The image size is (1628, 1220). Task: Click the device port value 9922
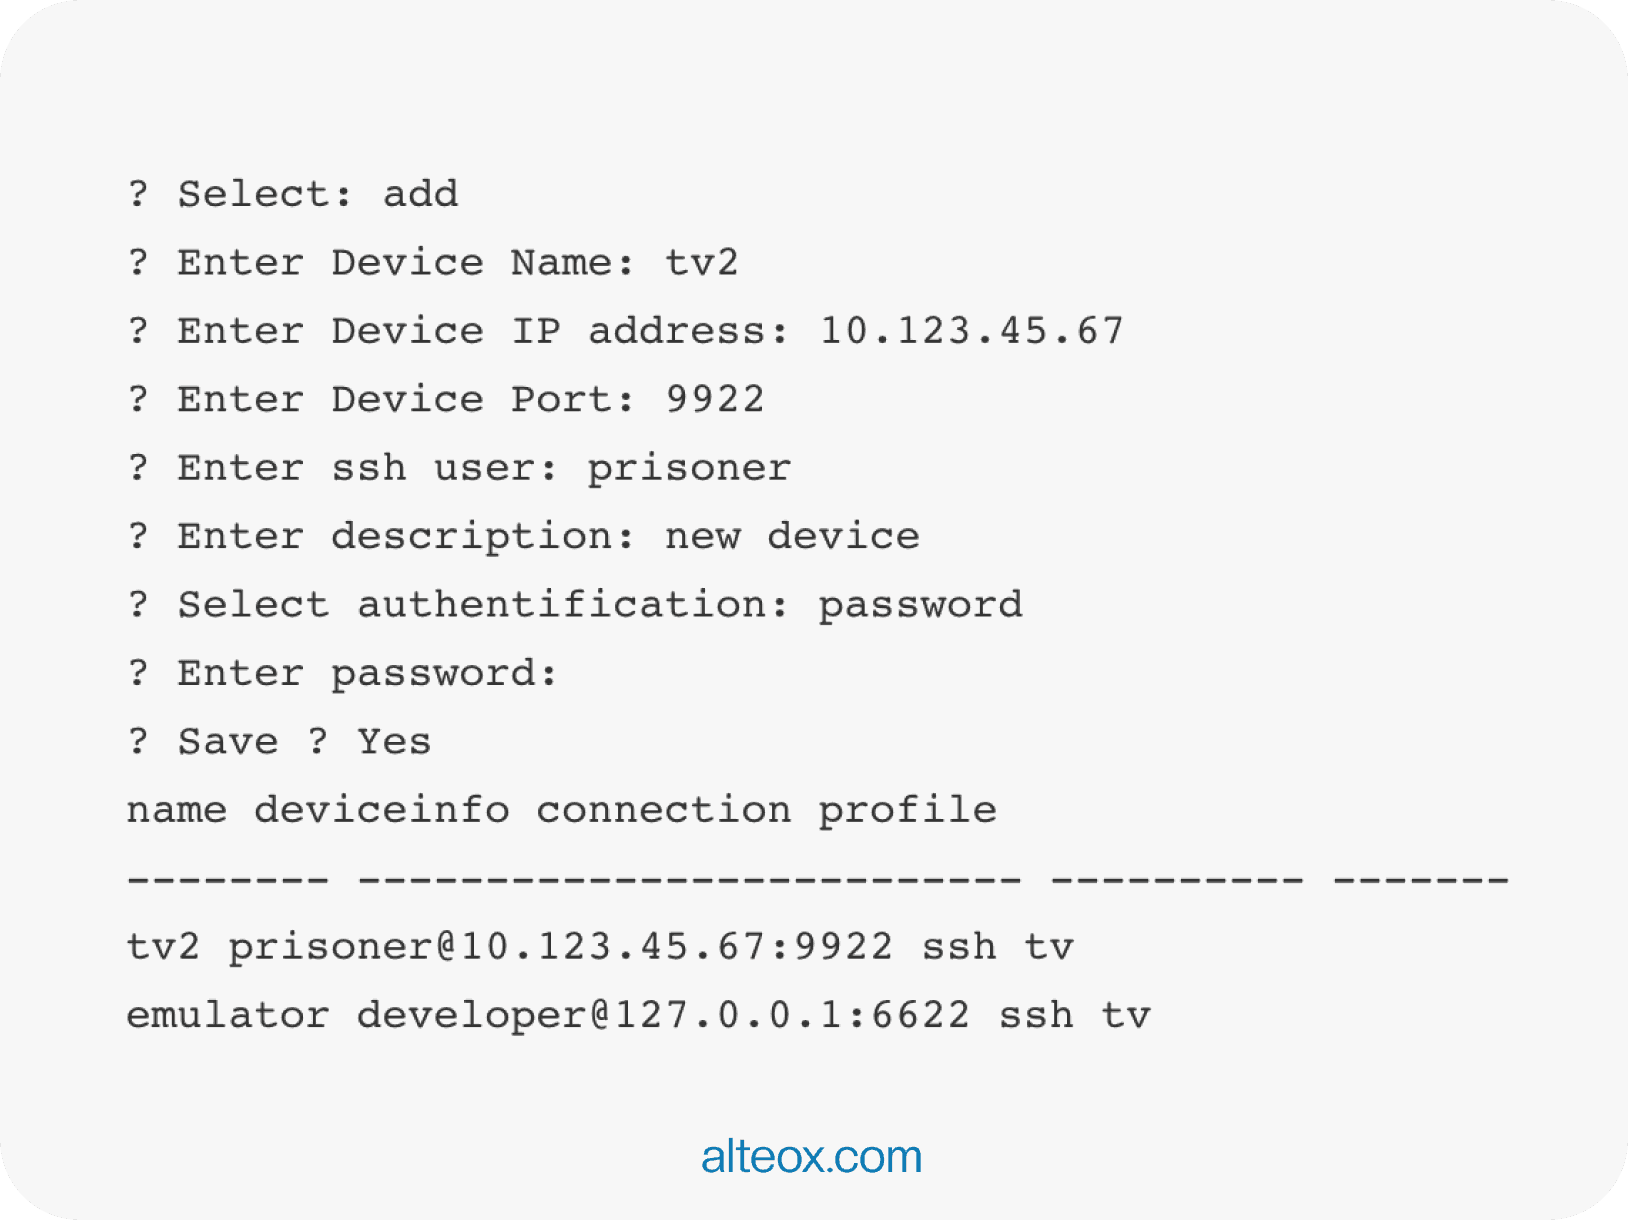point(715,400)
